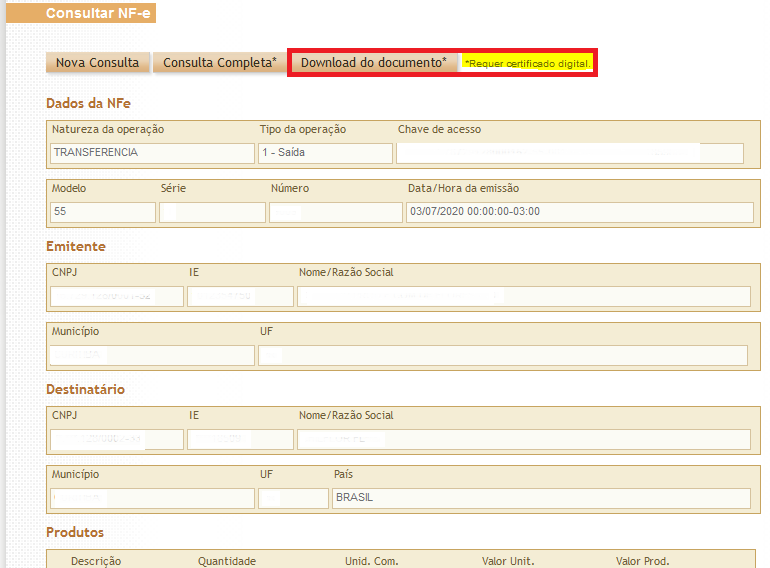Screen dimensions: 770x568
Task: Click Download do documento button
Action: coord(373,63)
